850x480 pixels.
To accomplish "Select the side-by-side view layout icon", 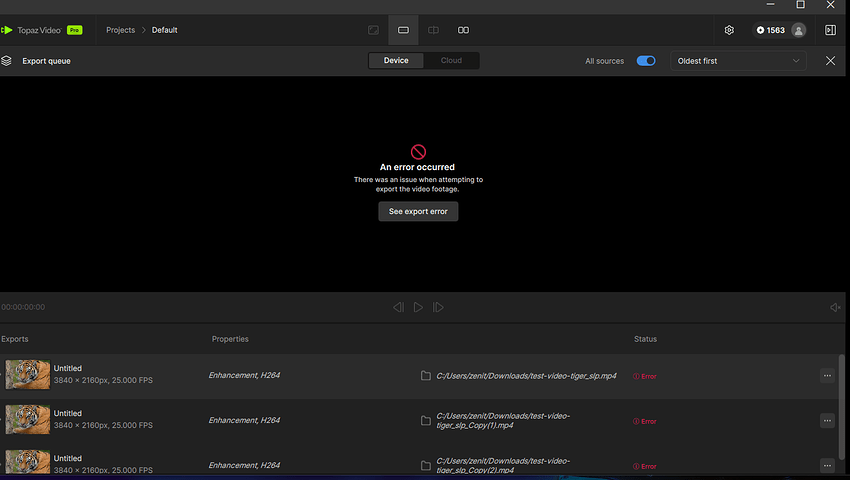I will 463,30.
